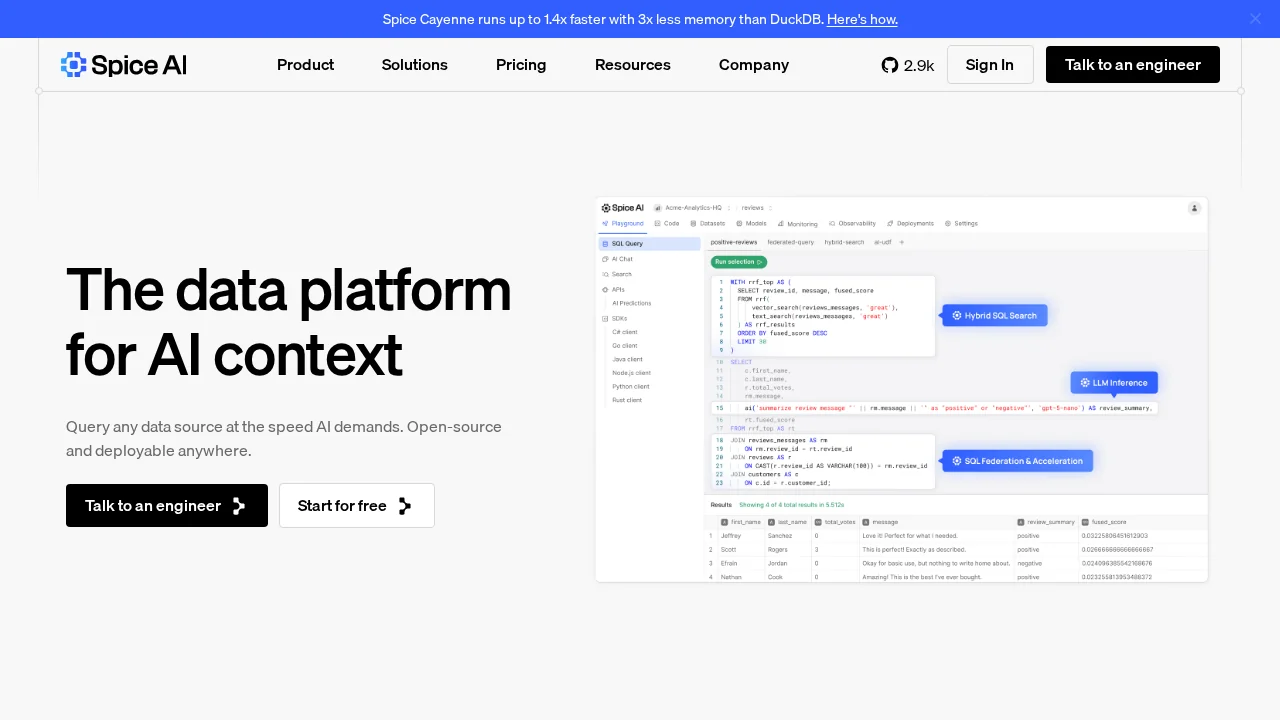Switch to the hybrid-search tab
Screen dimensions: 1280x720
tap(845, 242)
